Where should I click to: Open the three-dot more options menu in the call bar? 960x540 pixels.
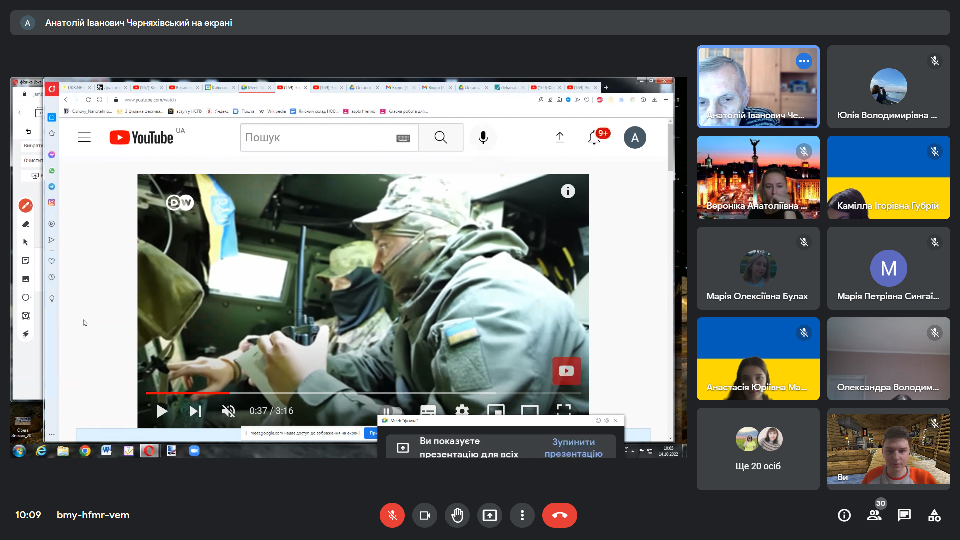(521, 515)
